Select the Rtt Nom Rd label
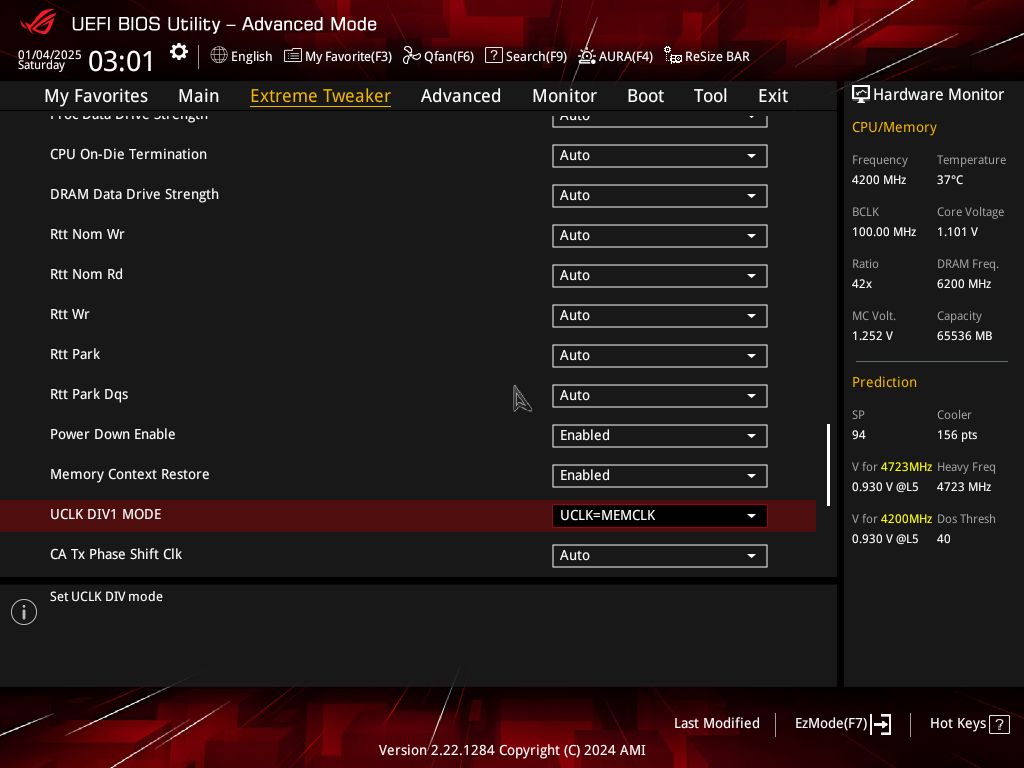 pos(86,274)
